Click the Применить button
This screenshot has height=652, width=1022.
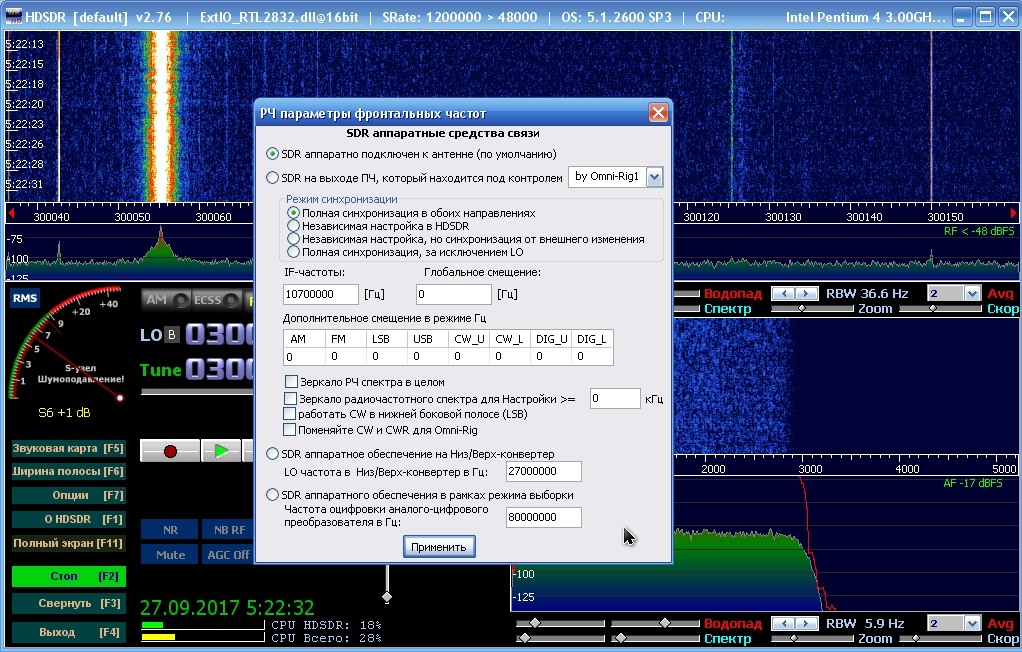click(x=439, y=546)
